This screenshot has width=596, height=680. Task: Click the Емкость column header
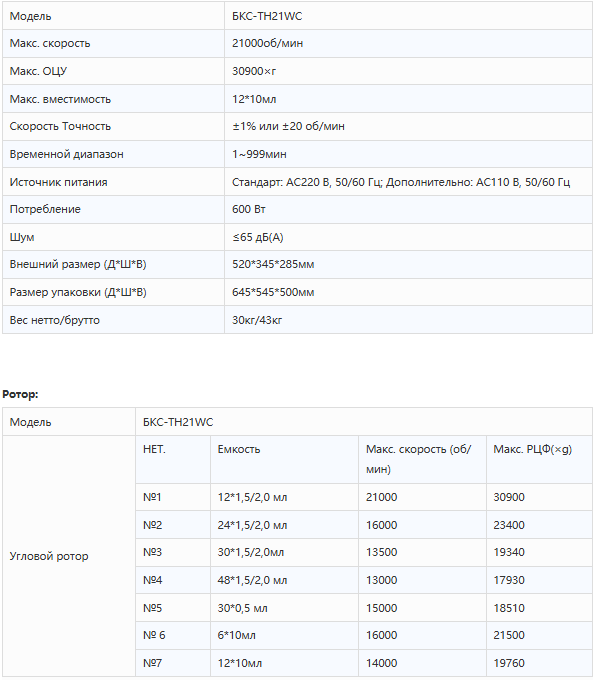239,449
